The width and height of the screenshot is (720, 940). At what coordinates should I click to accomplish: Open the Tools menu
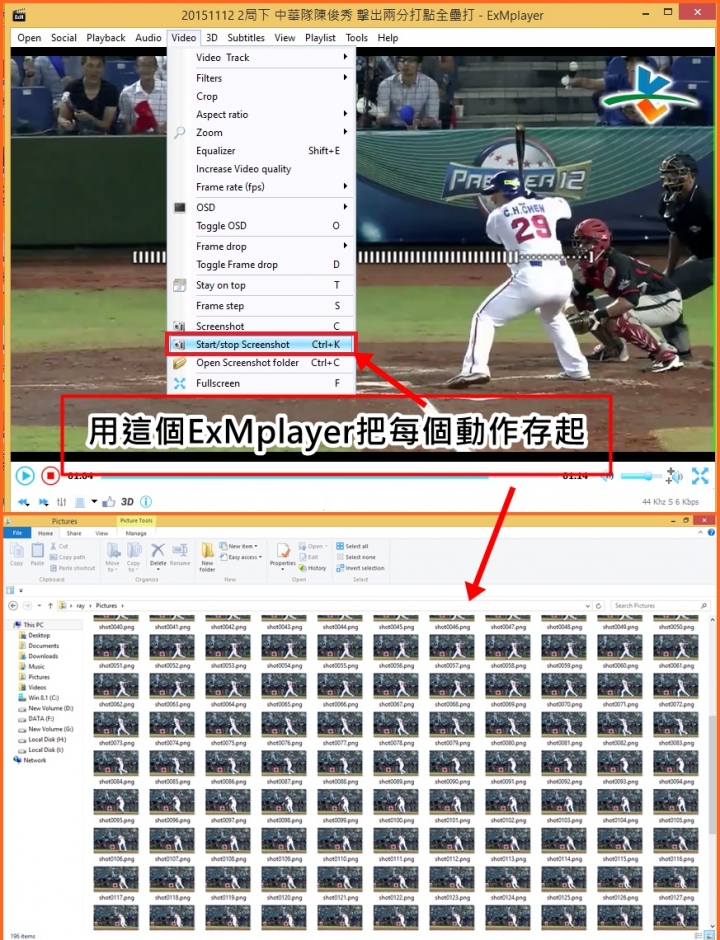(356, 38)
